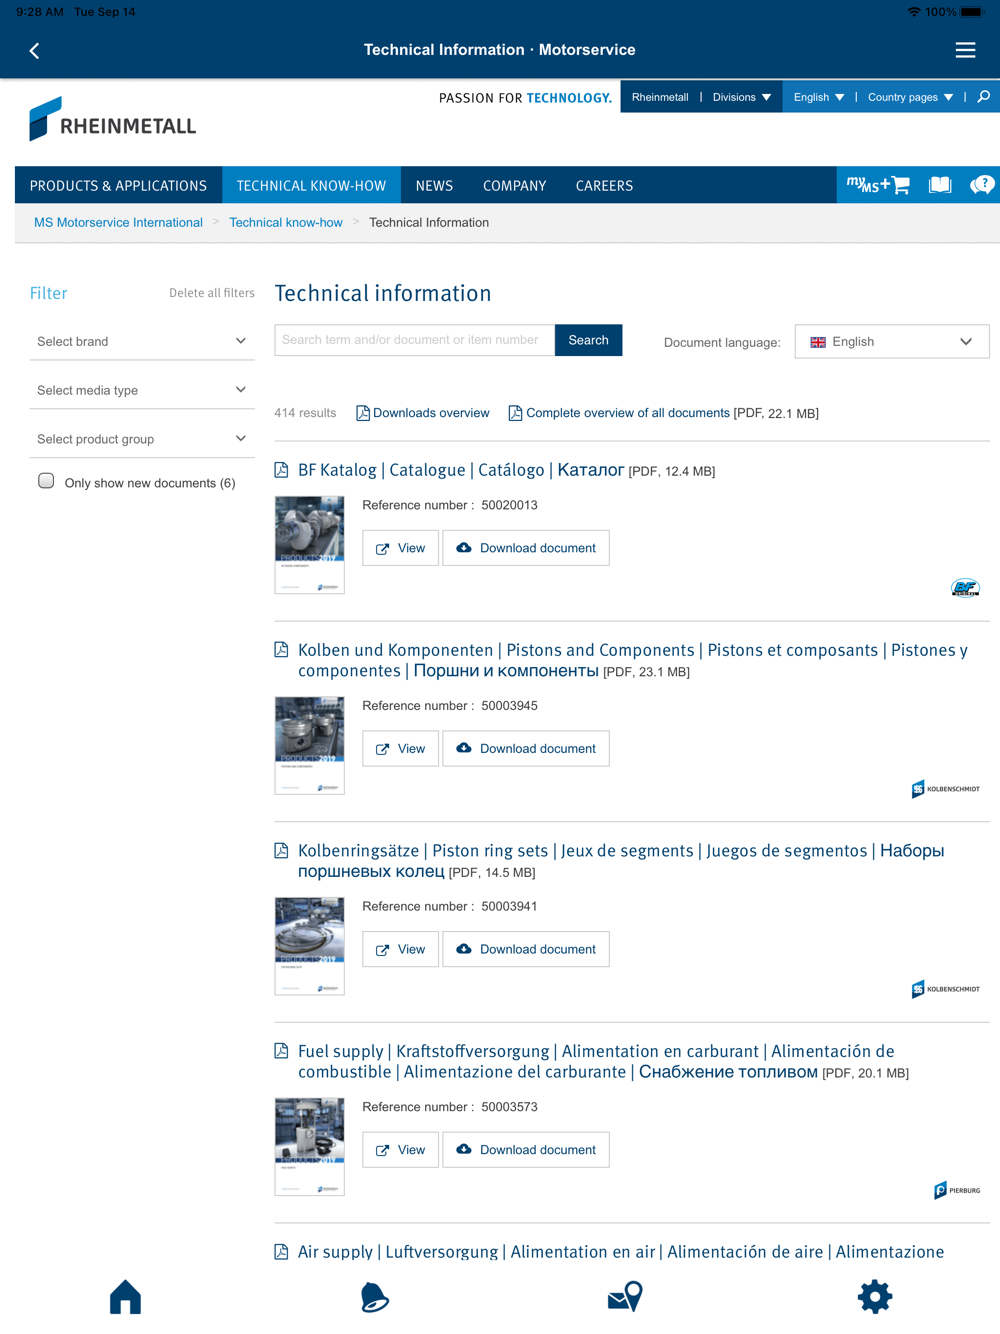View the Piston ring sets document

tap(400, 949)
